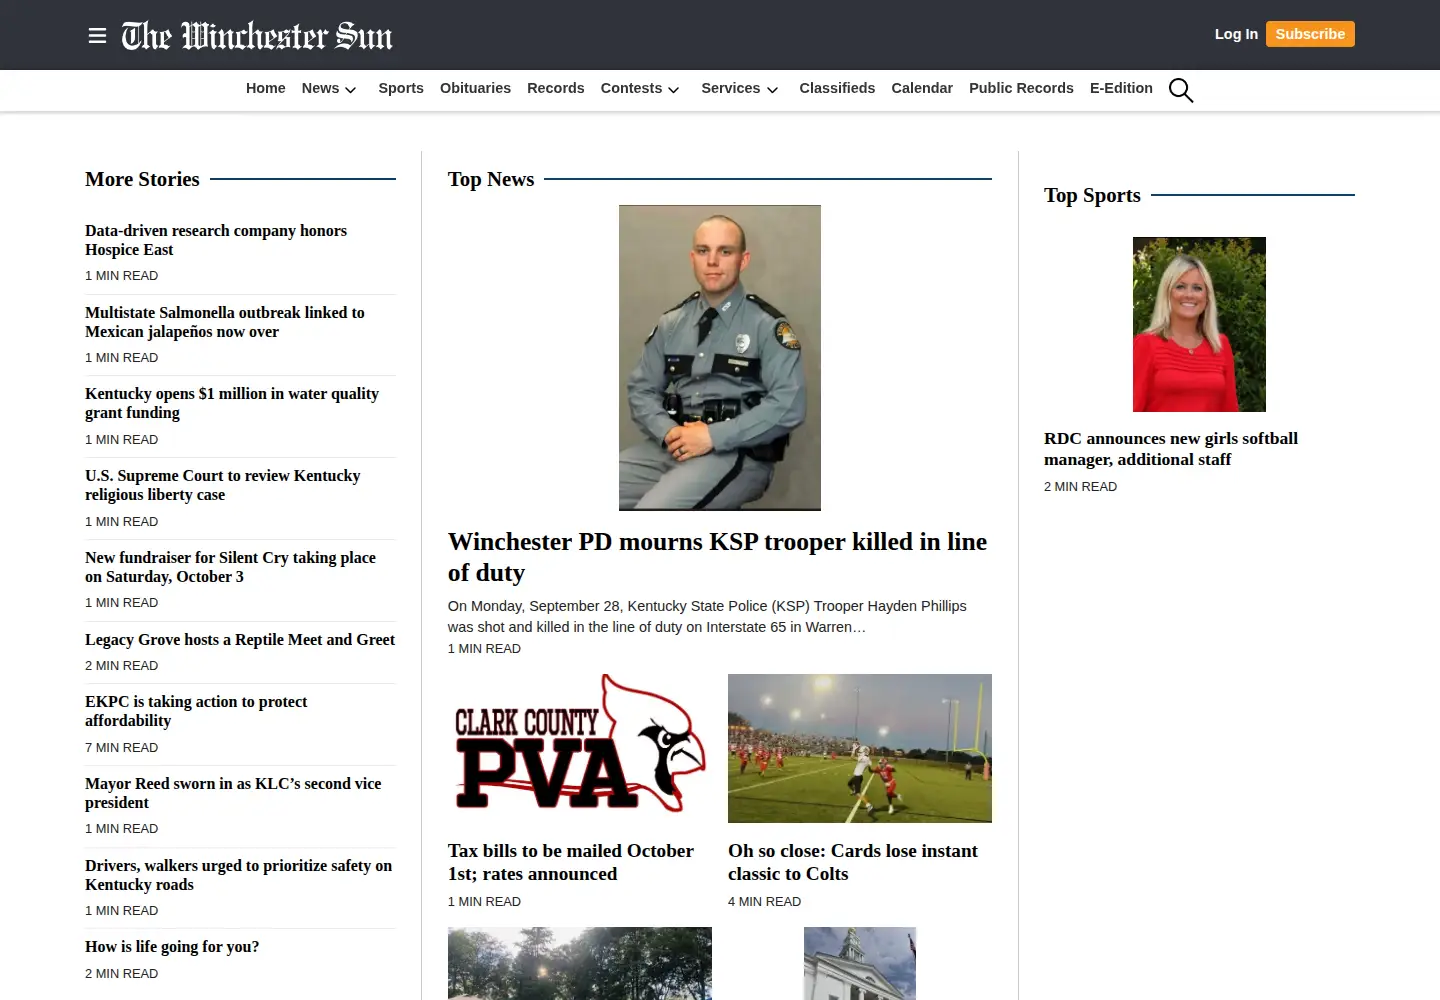1440x1000 pixels.
Task: Open Legacy Grove Reptile Meet and Greet story
Action: click(x=240, y=639)
